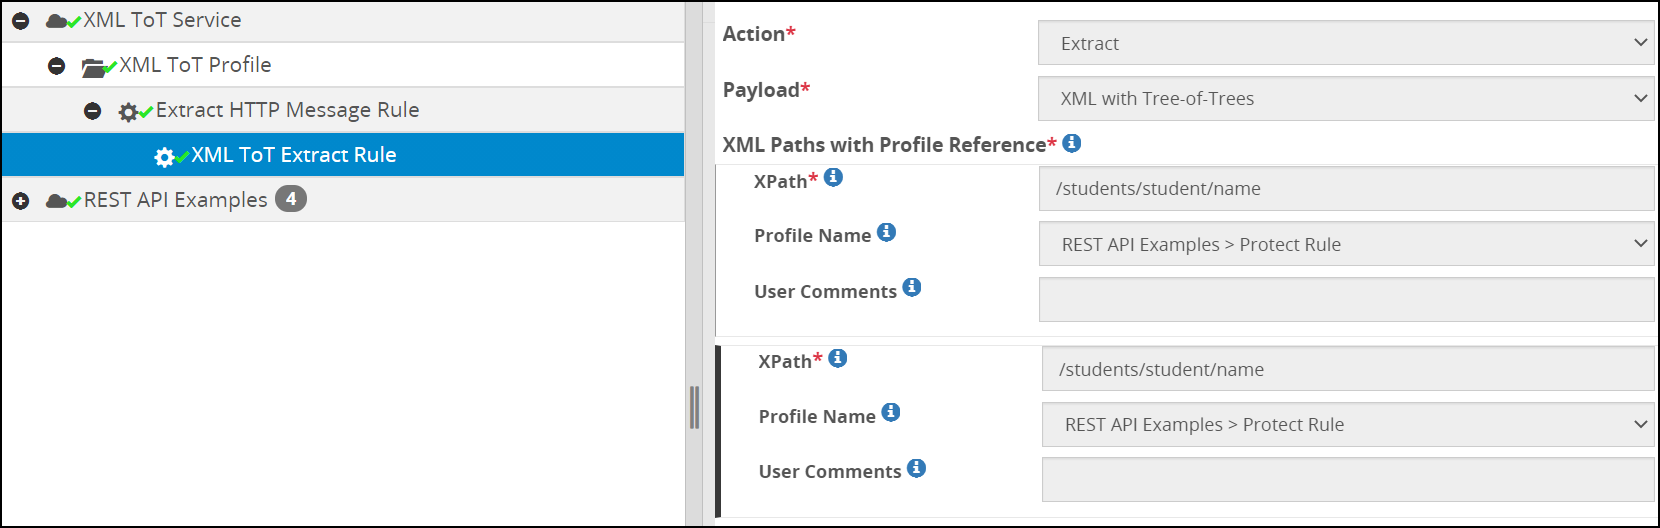Collapse the XML ToT Service node
This screenshot has width=1660, height=528.
[x=21, y=21]
